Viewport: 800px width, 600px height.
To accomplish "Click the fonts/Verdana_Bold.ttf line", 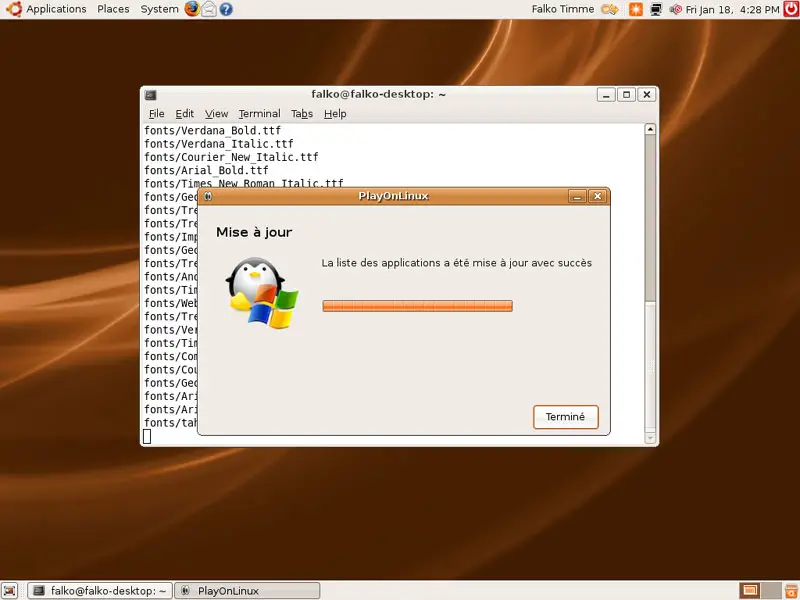I will (x=212, y=131).
